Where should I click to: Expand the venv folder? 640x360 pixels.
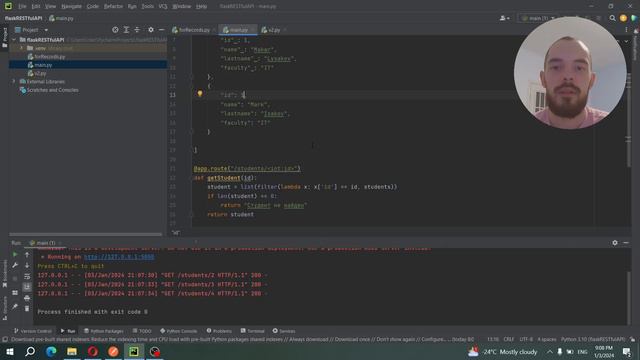[x=22, y=48]
